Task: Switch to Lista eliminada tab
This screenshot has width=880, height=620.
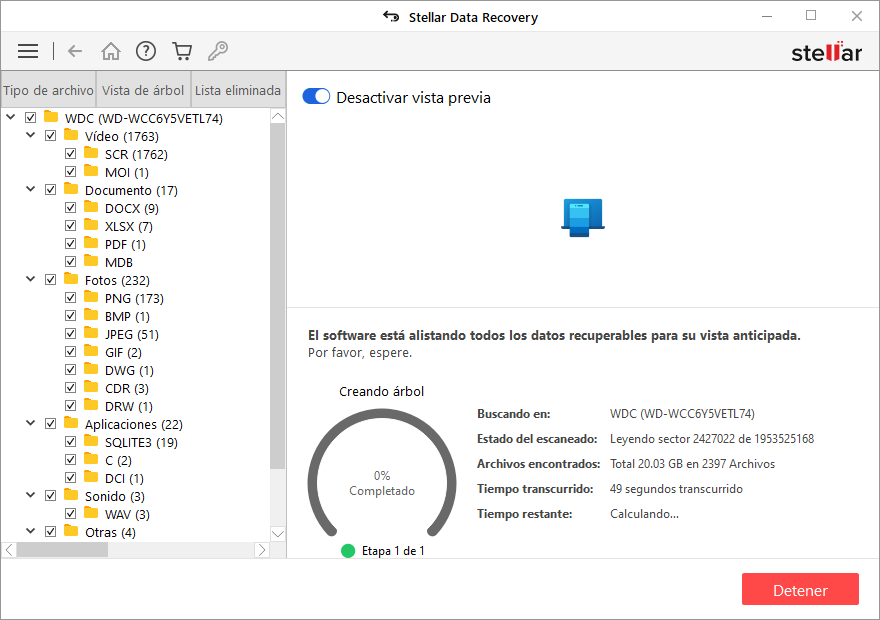Action: tap(238, 90)
